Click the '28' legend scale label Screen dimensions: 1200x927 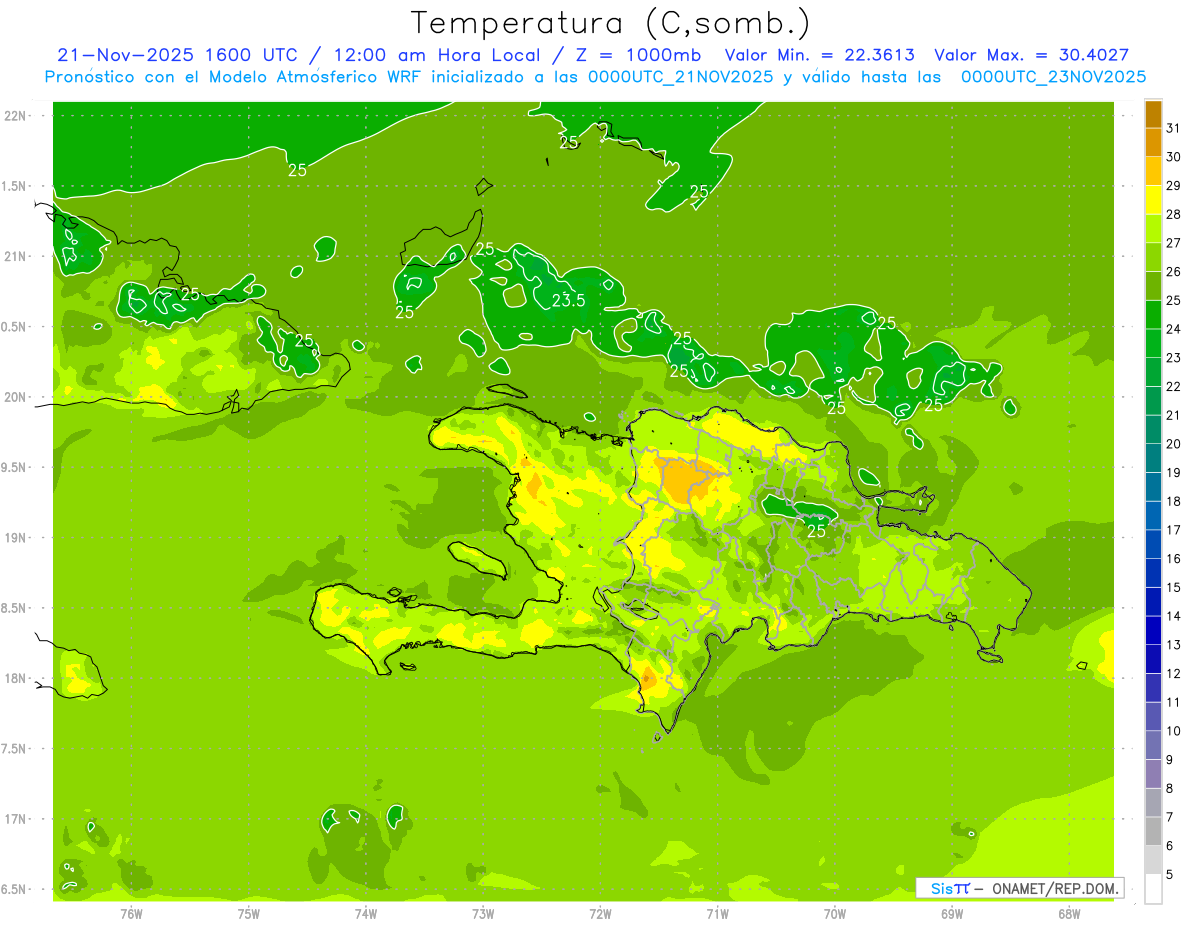[x=1174, y=215]
